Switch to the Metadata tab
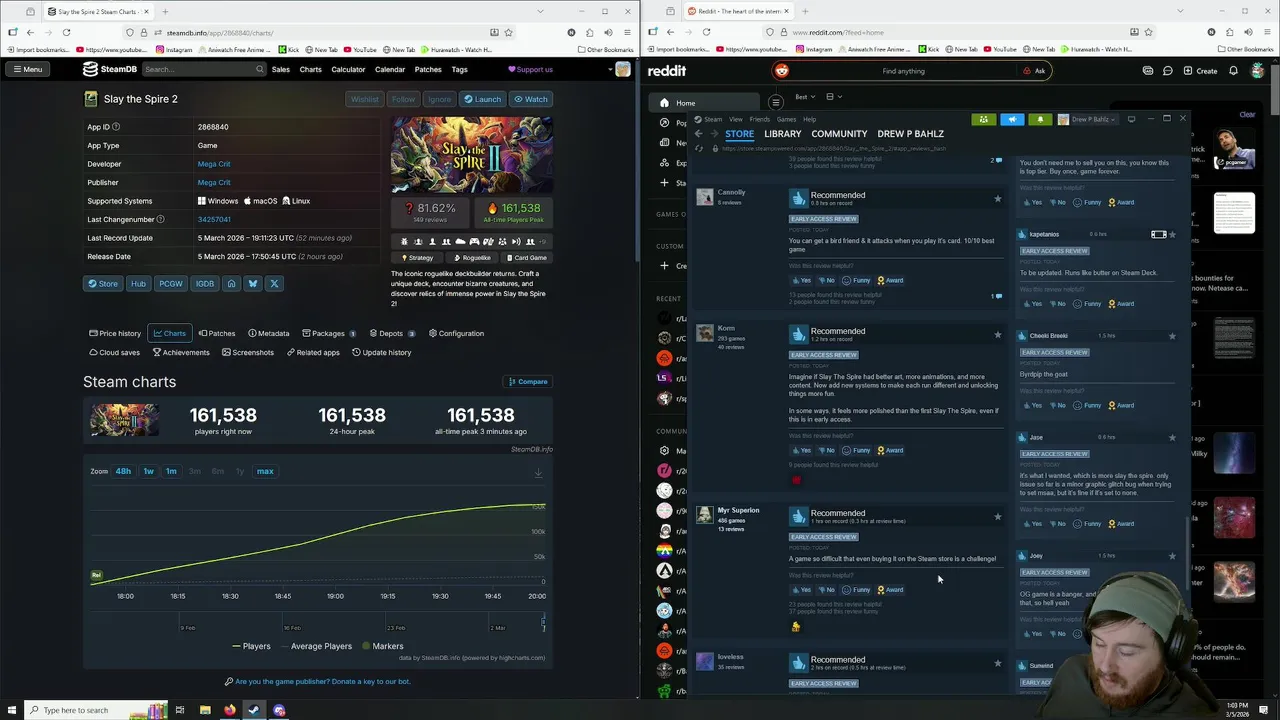 pyautogui.click(x=268, y=333)
